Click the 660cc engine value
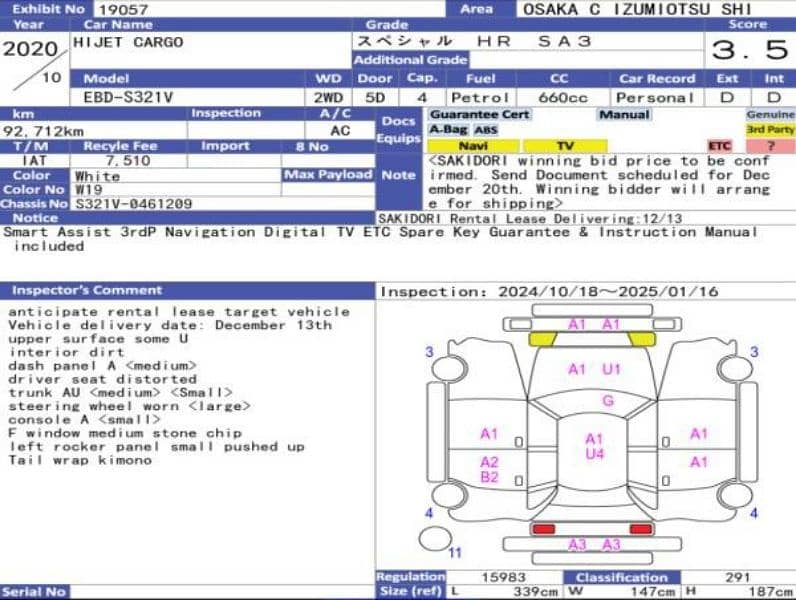The height and width of the screenshot is (600, 796). 562,97
